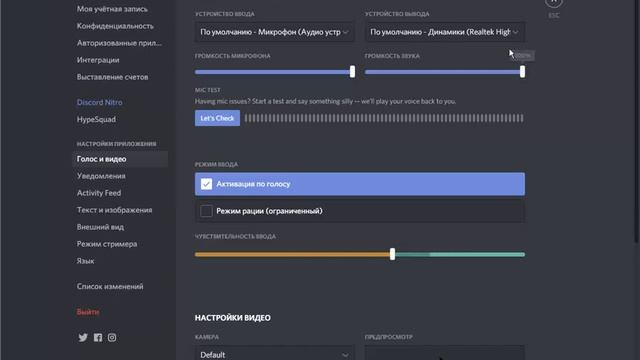
Task: Close settings with the ESC button
Action: click(553, 3)
